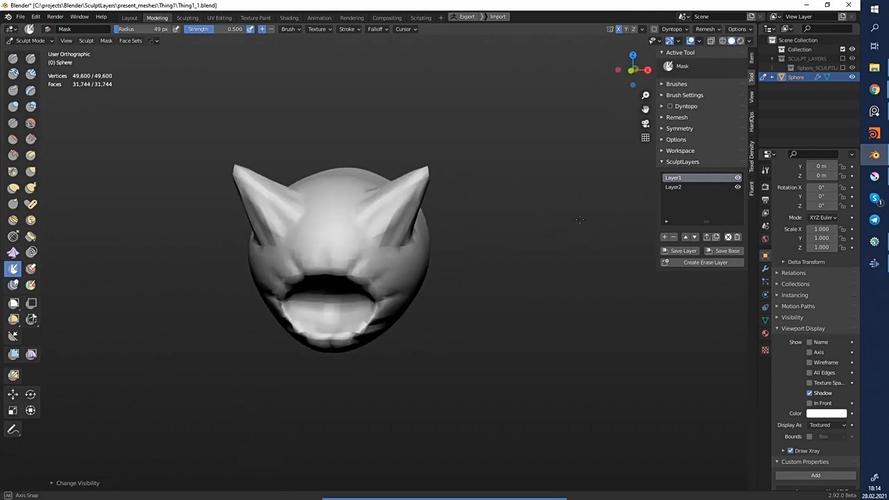The height and width of the screenshot is (500, 889).
Task: Click the Save Base button
Action: tap(724, 251)
